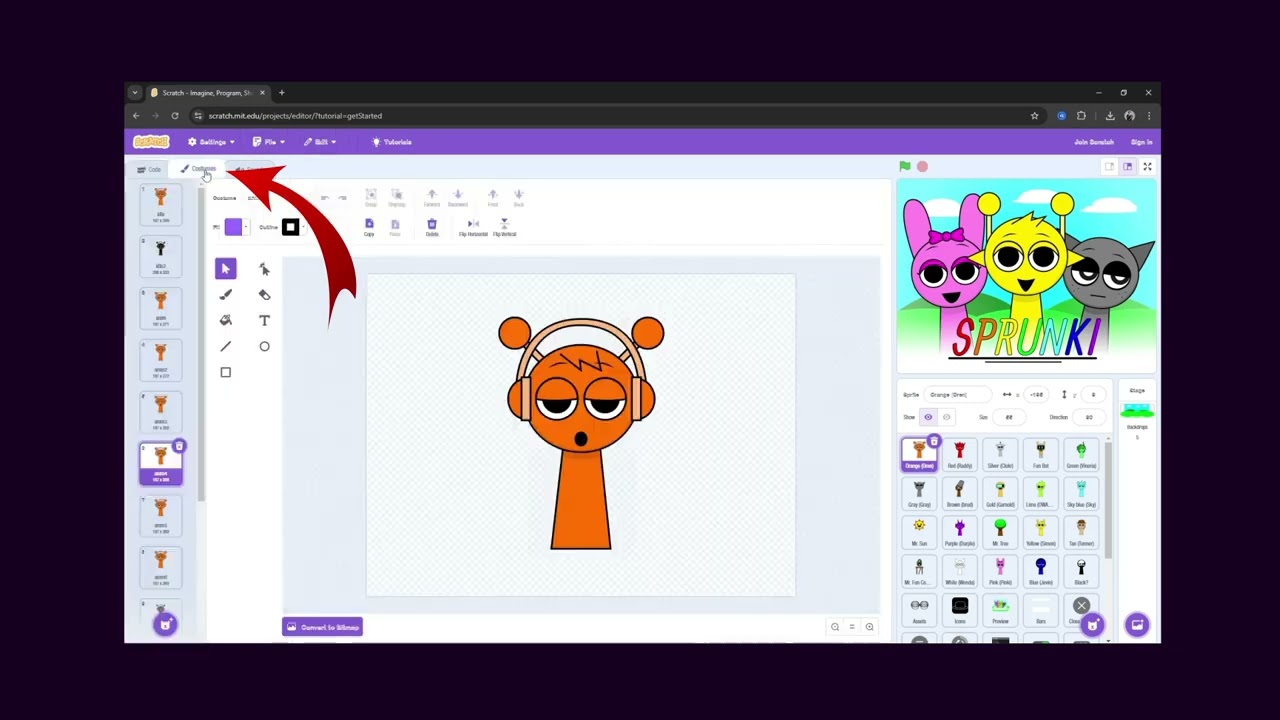The image size is (1280, 720).
Task: Click Choose a Sprite button
Action: point(1092,625)
